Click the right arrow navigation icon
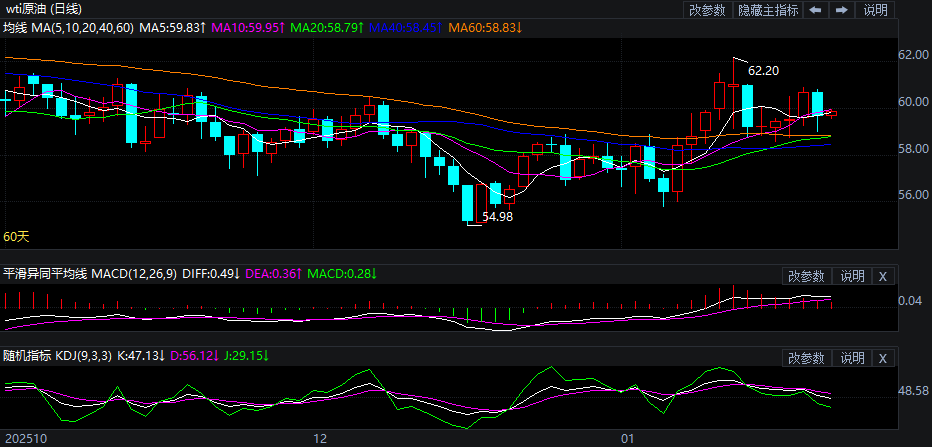 point(841,10)
